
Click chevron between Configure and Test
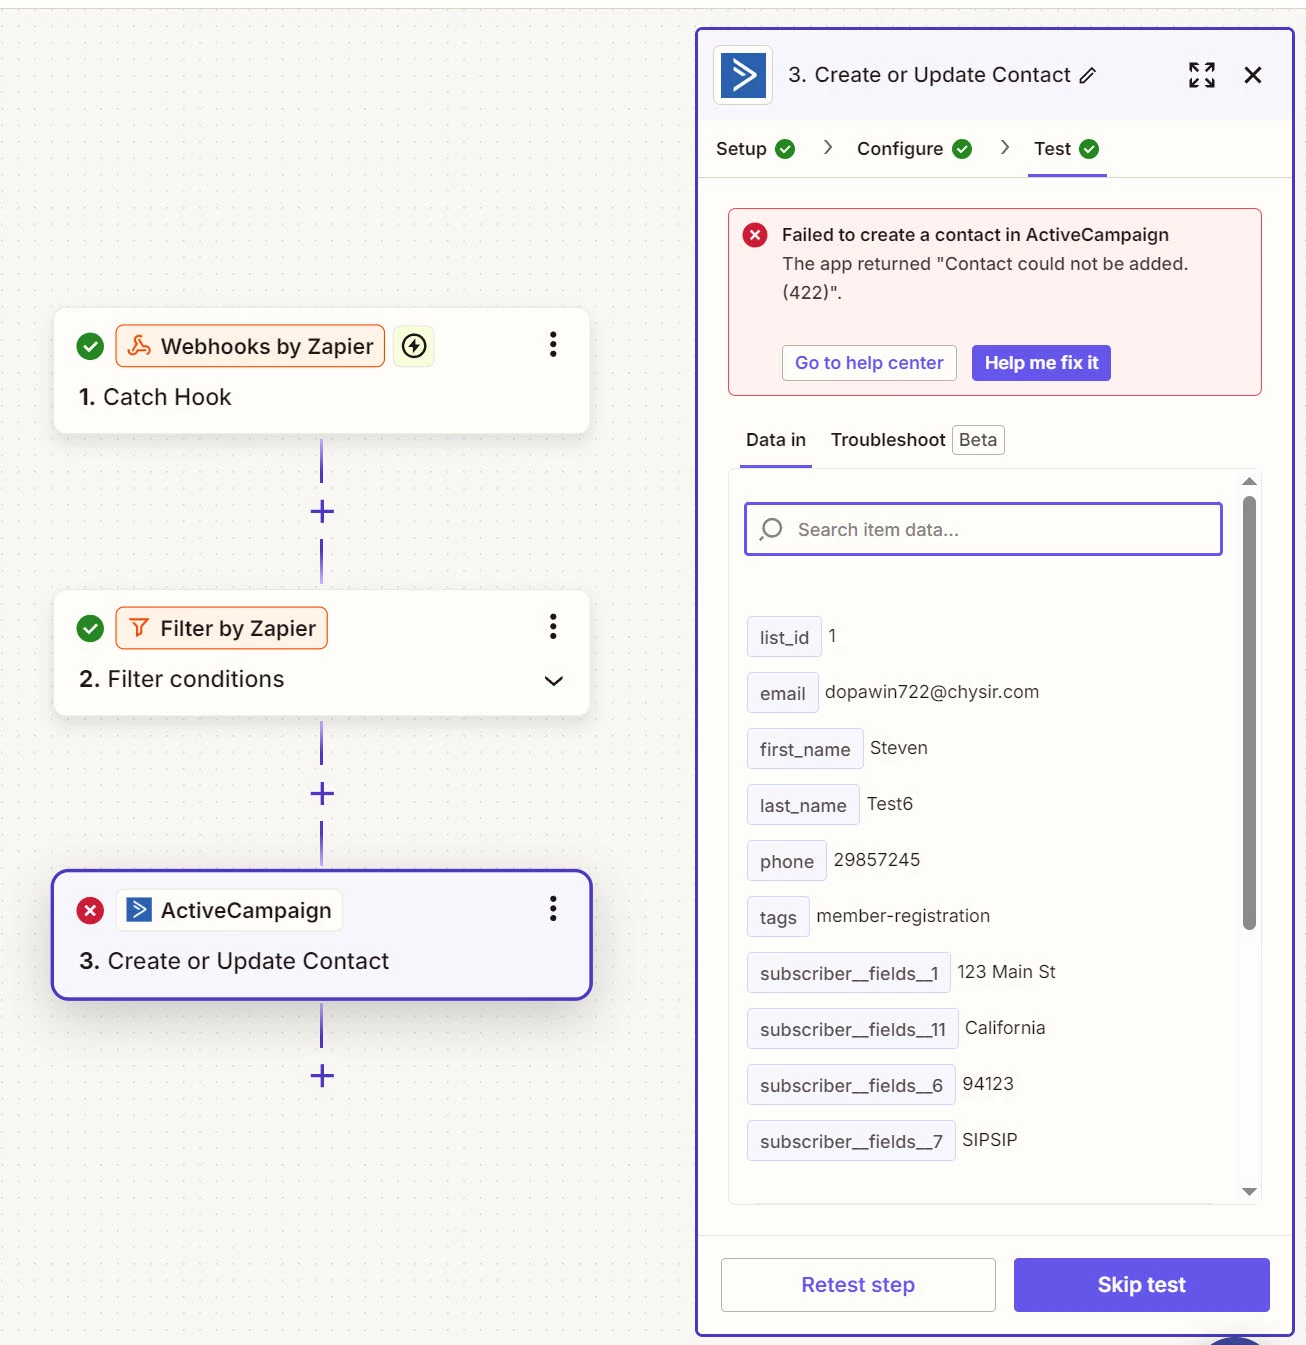pyautogui.click(x=1004, y=147)
